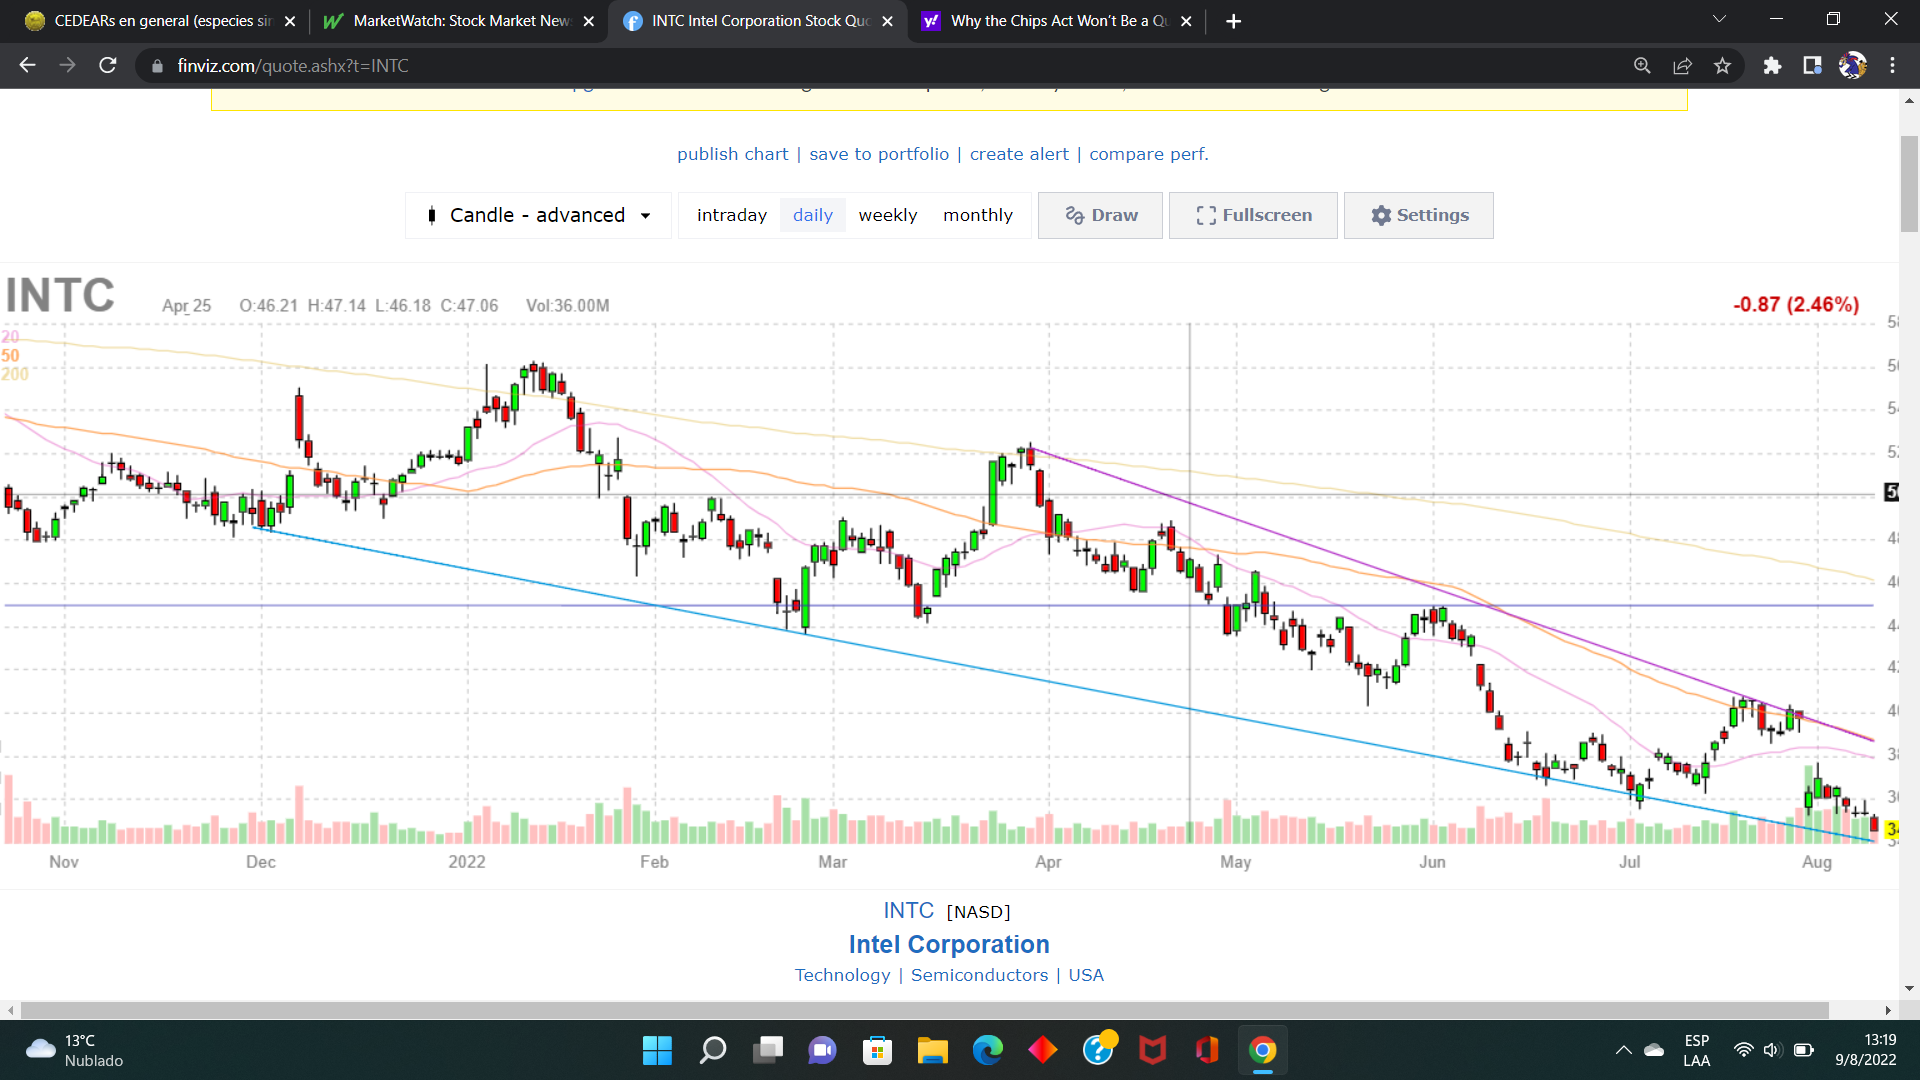
Task: Open the ESP LAA language selector
Action: click(1697, 1050)
